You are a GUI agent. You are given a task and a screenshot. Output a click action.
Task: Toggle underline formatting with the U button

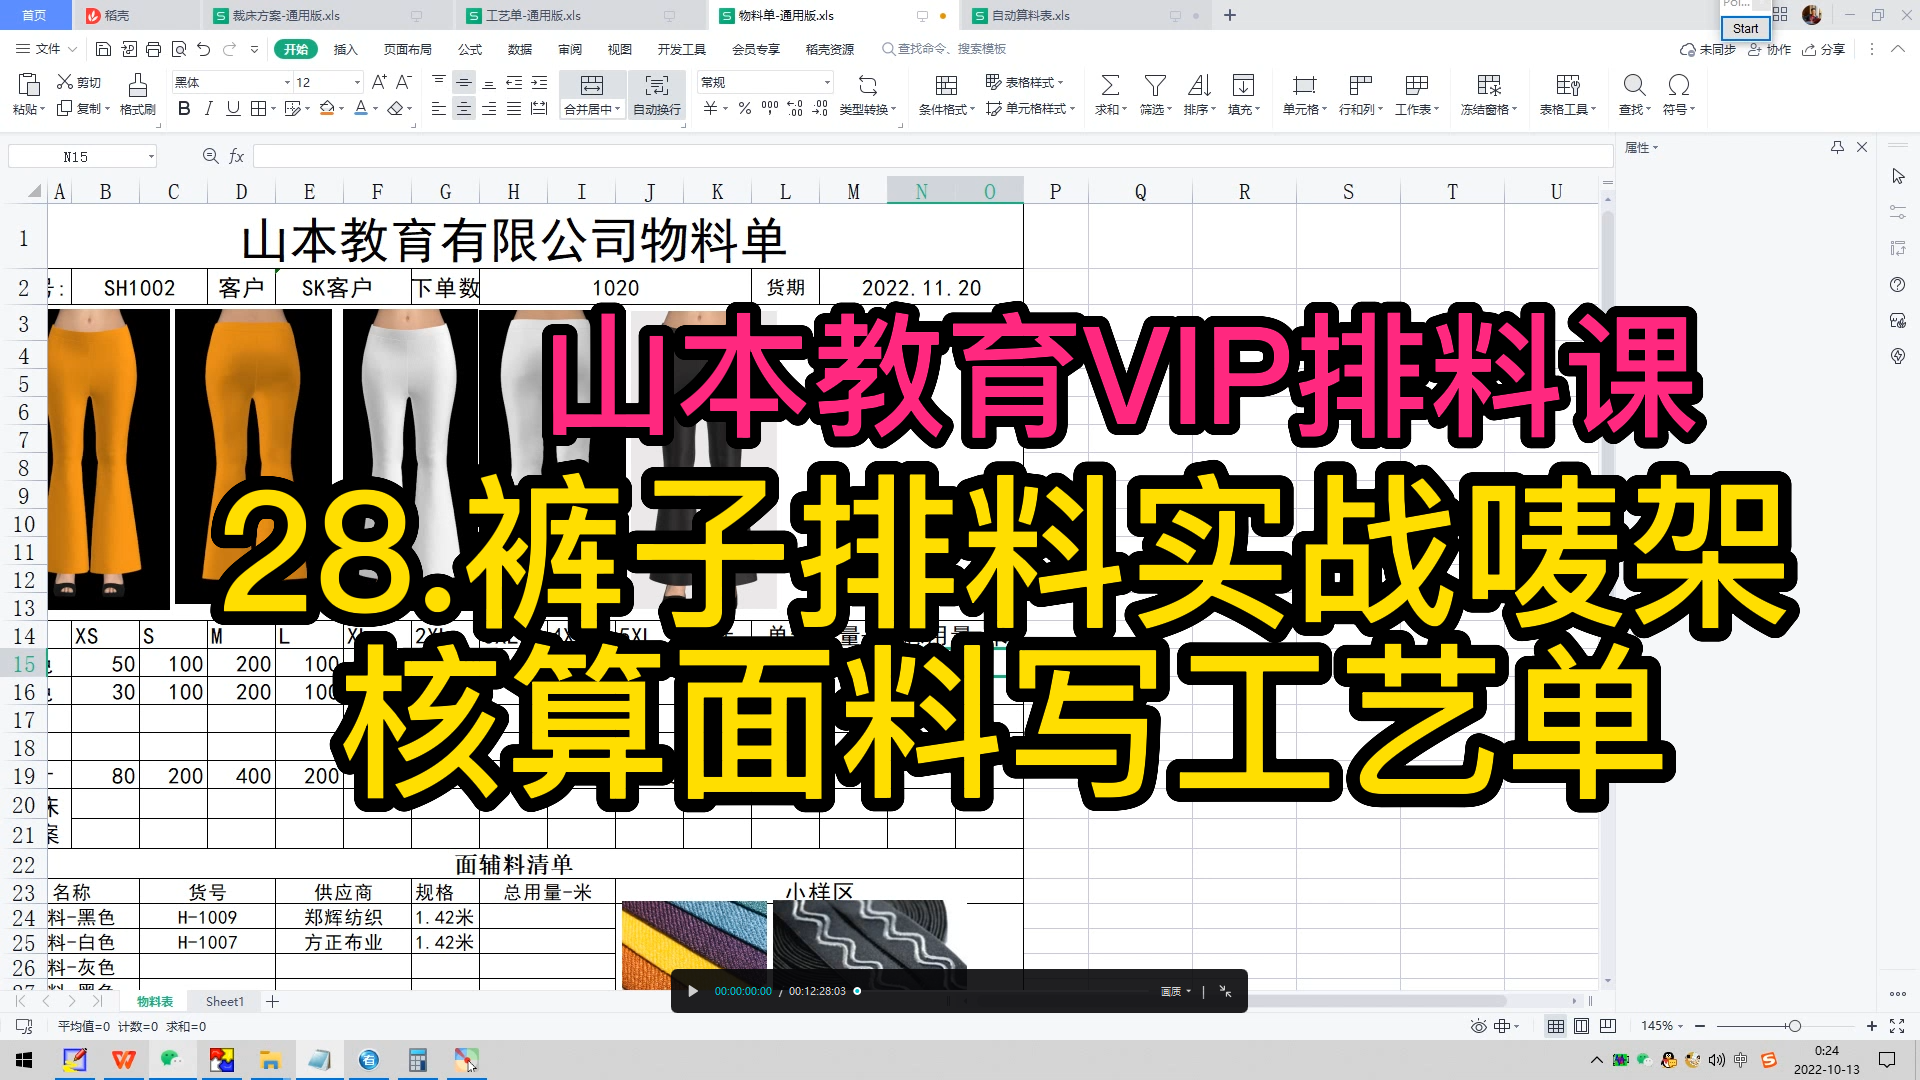tap(233, 109)
